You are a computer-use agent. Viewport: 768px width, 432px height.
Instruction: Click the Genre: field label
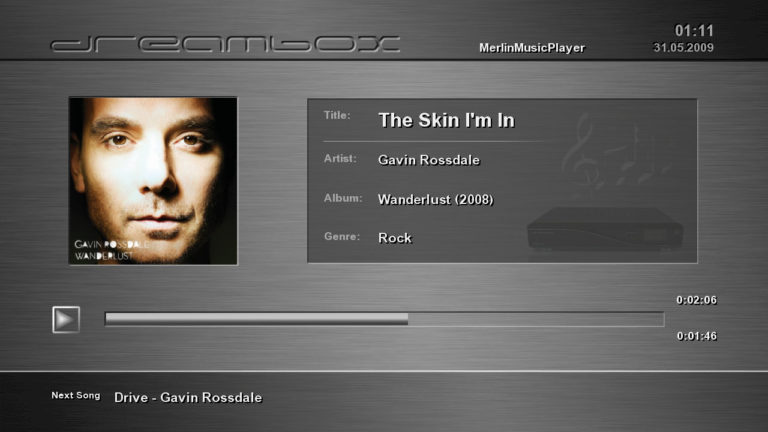342,237
